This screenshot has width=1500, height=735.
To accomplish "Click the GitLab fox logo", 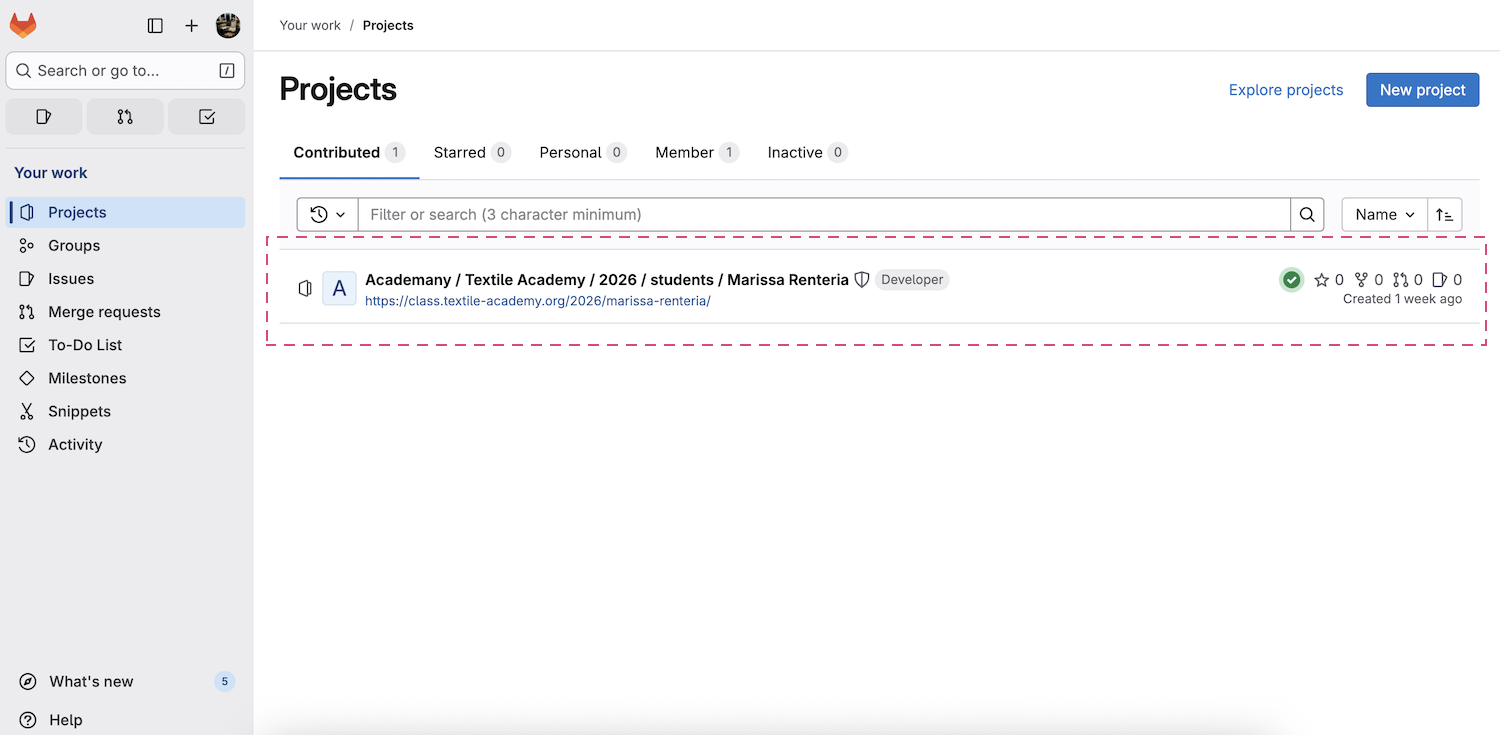I will 23,26.
